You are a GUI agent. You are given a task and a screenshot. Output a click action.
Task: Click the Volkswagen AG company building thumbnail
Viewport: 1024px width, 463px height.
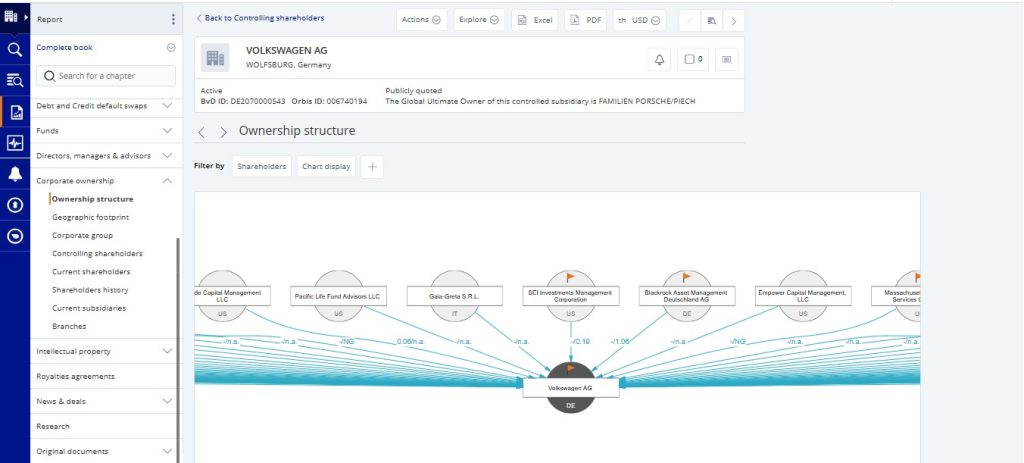click(215, 57)
